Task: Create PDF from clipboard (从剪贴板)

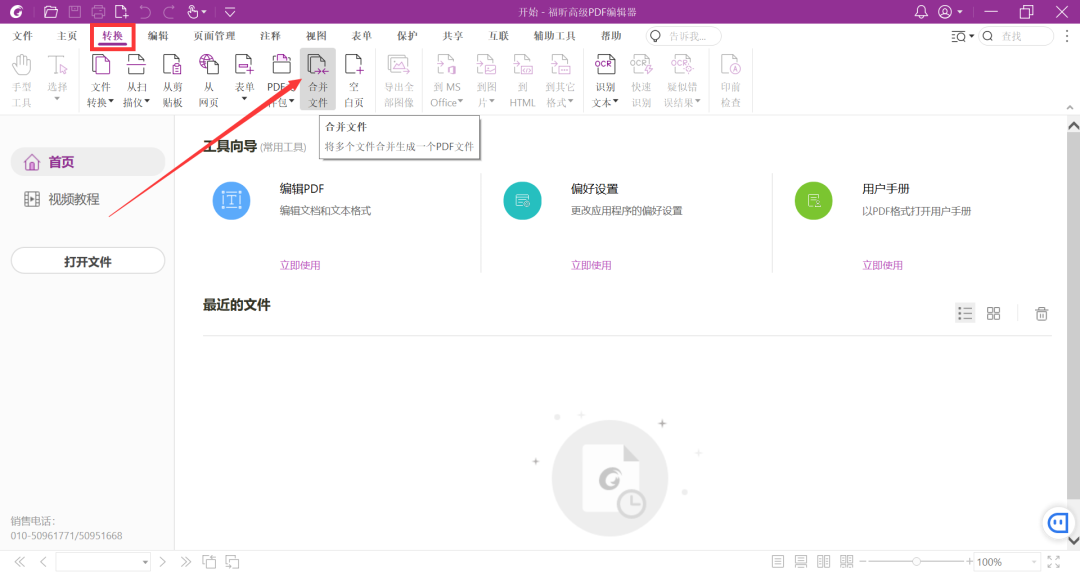Action: click(172, 81)
